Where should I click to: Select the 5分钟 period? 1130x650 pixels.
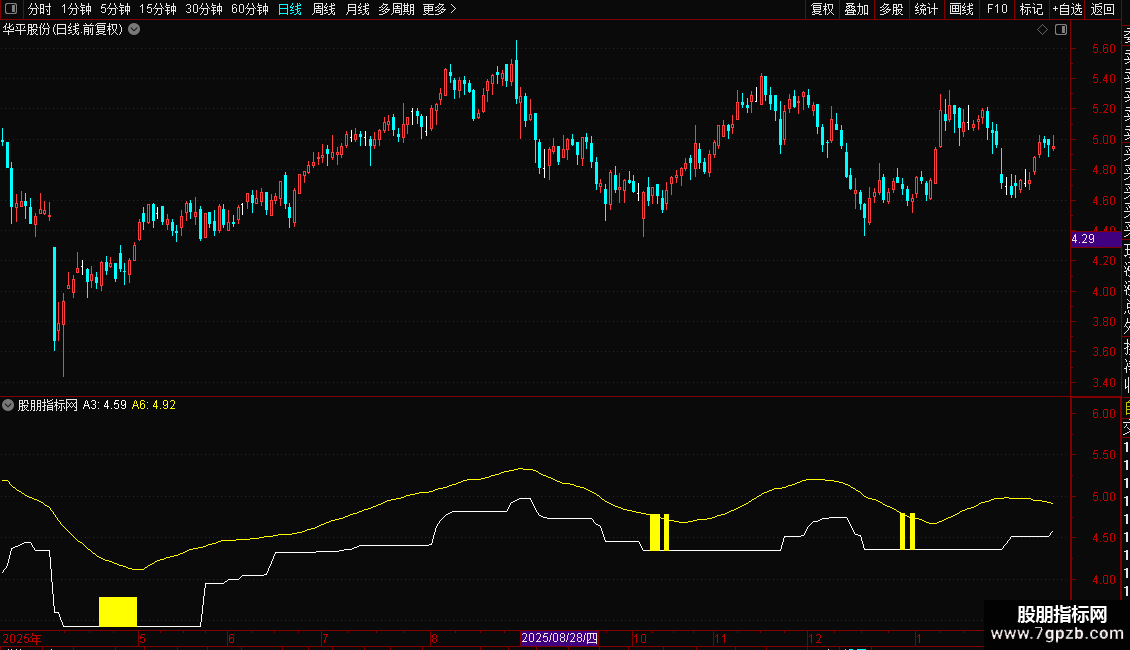(x=115, y=9)
